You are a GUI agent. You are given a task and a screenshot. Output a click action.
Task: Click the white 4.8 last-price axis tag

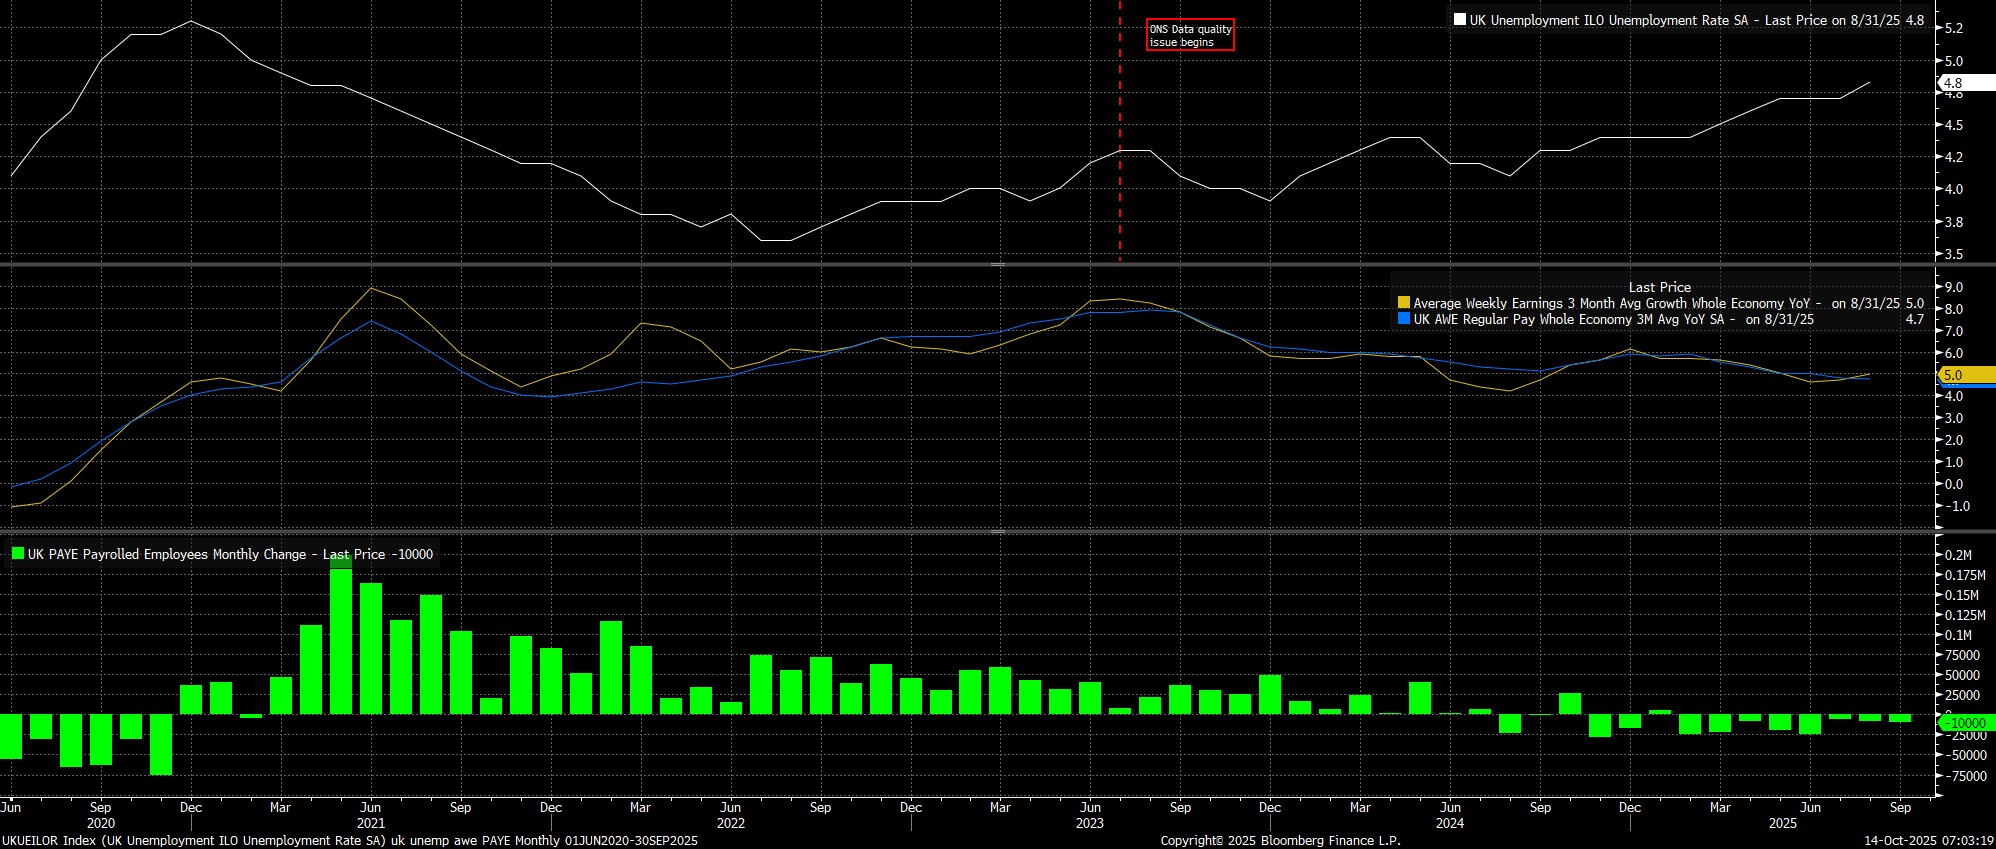click(x=1954, y=83)
